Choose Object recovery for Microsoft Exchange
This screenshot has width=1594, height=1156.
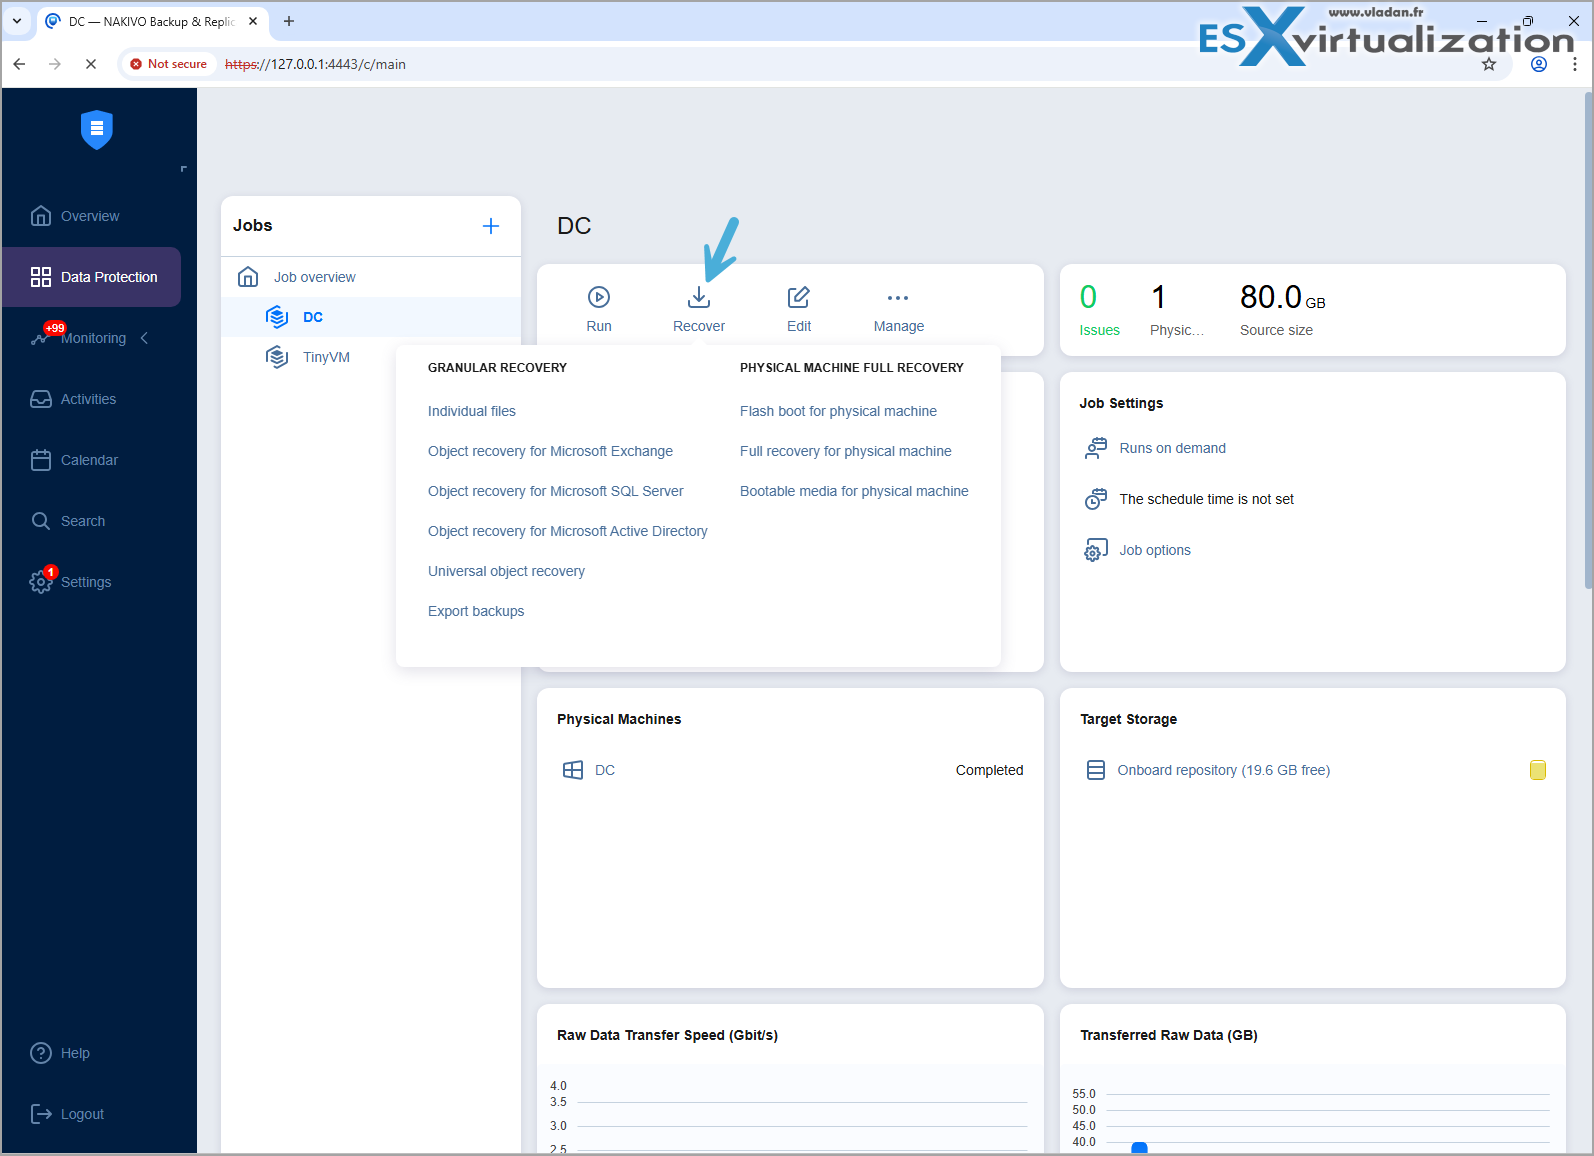tap(550, 451)
